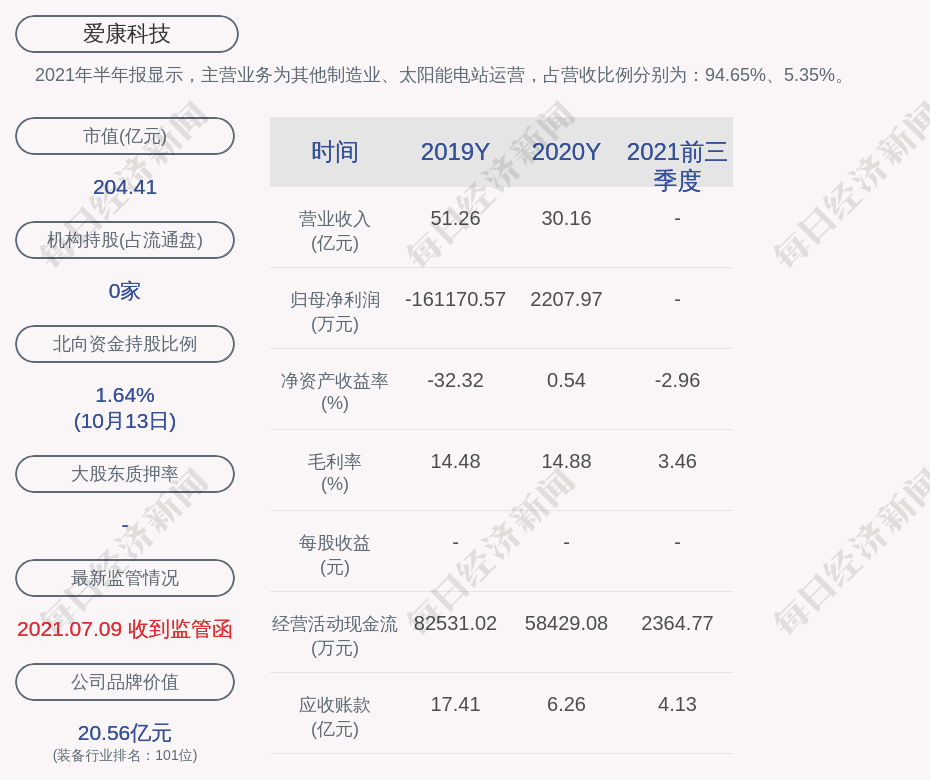This screenshot has width=930, height=780.
Task: Select cash flow value 82531.02
Action: 455,623
